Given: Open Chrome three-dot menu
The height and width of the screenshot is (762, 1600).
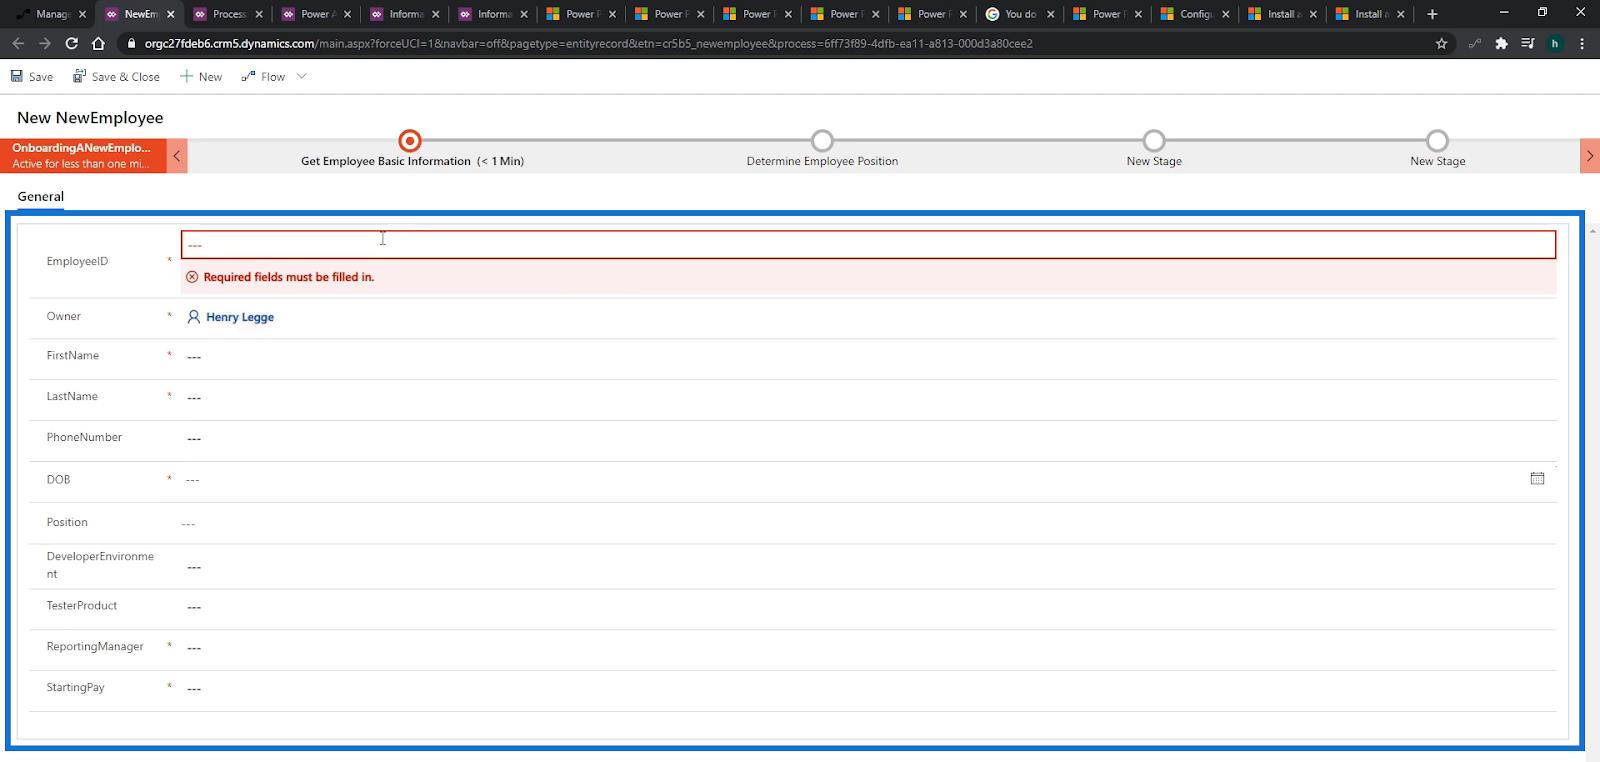Looking at the screenshot, I should click(x=1581, y=43).
